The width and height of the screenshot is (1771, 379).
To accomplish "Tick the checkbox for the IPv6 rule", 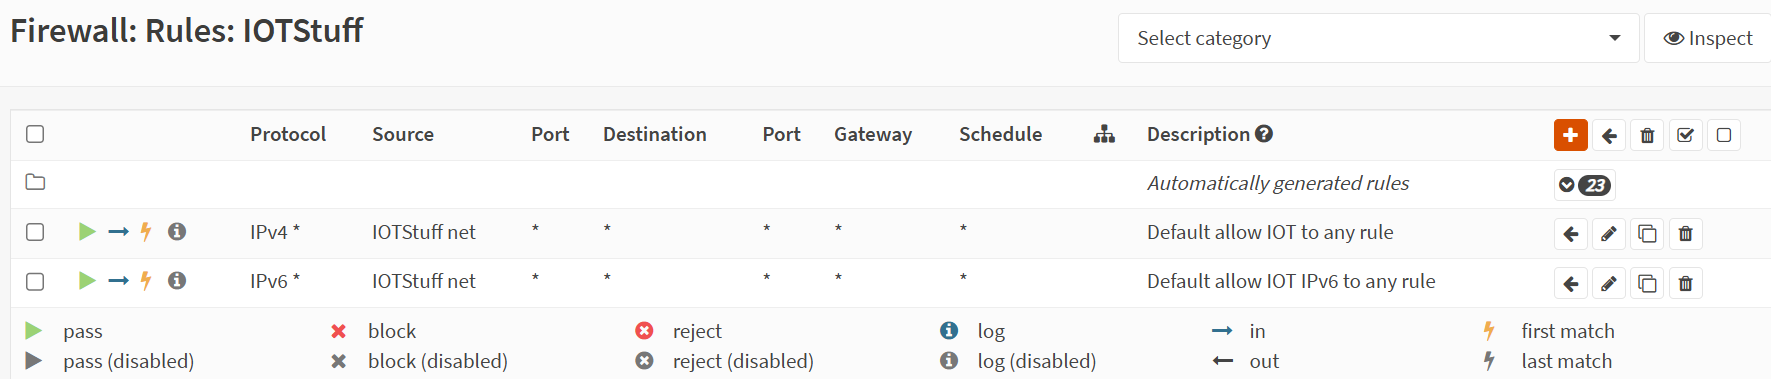I will point(35,281).
